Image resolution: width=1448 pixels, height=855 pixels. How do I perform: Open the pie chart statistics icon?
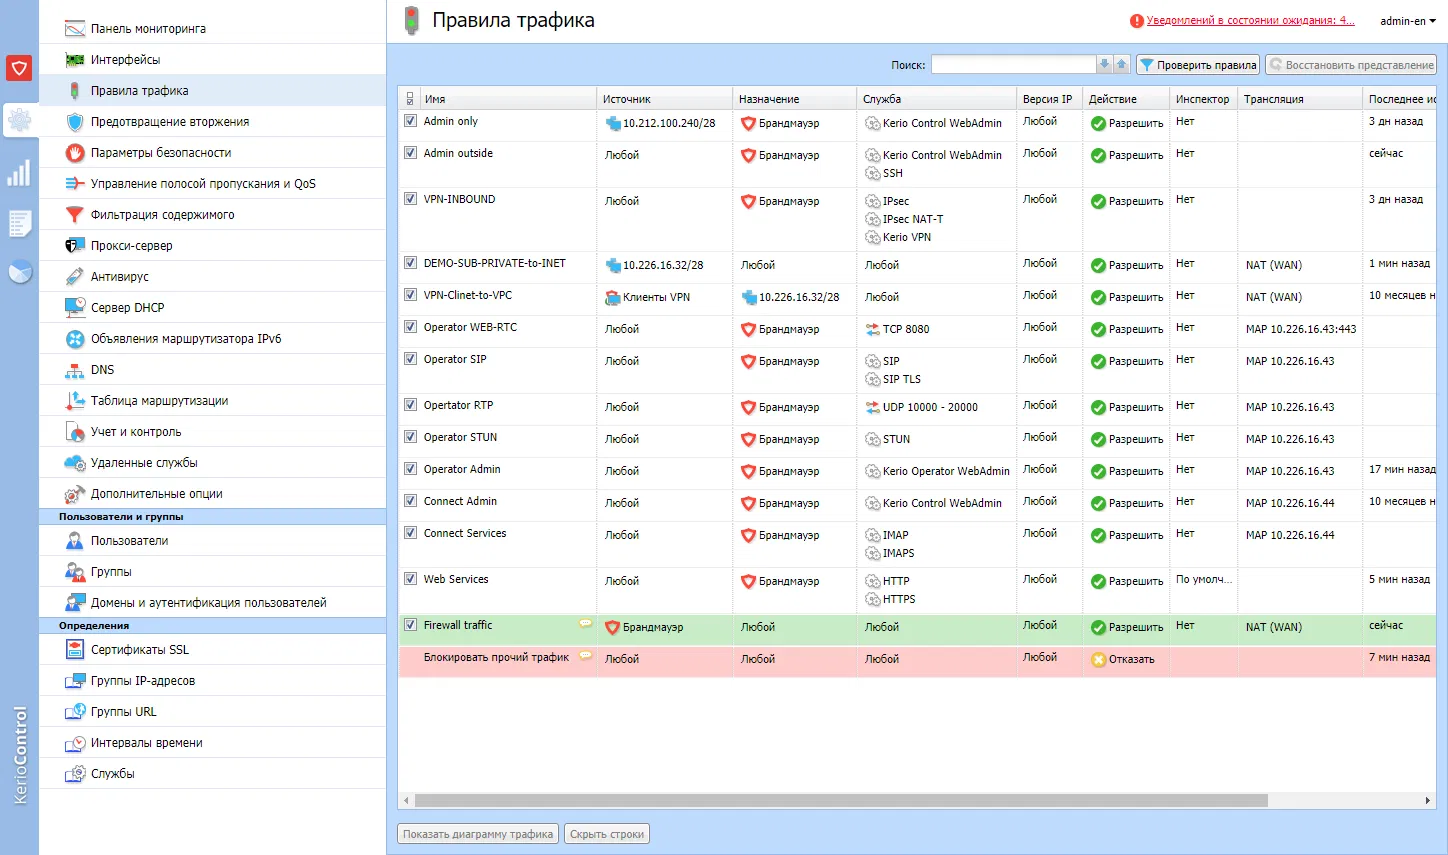pos(19,272)
